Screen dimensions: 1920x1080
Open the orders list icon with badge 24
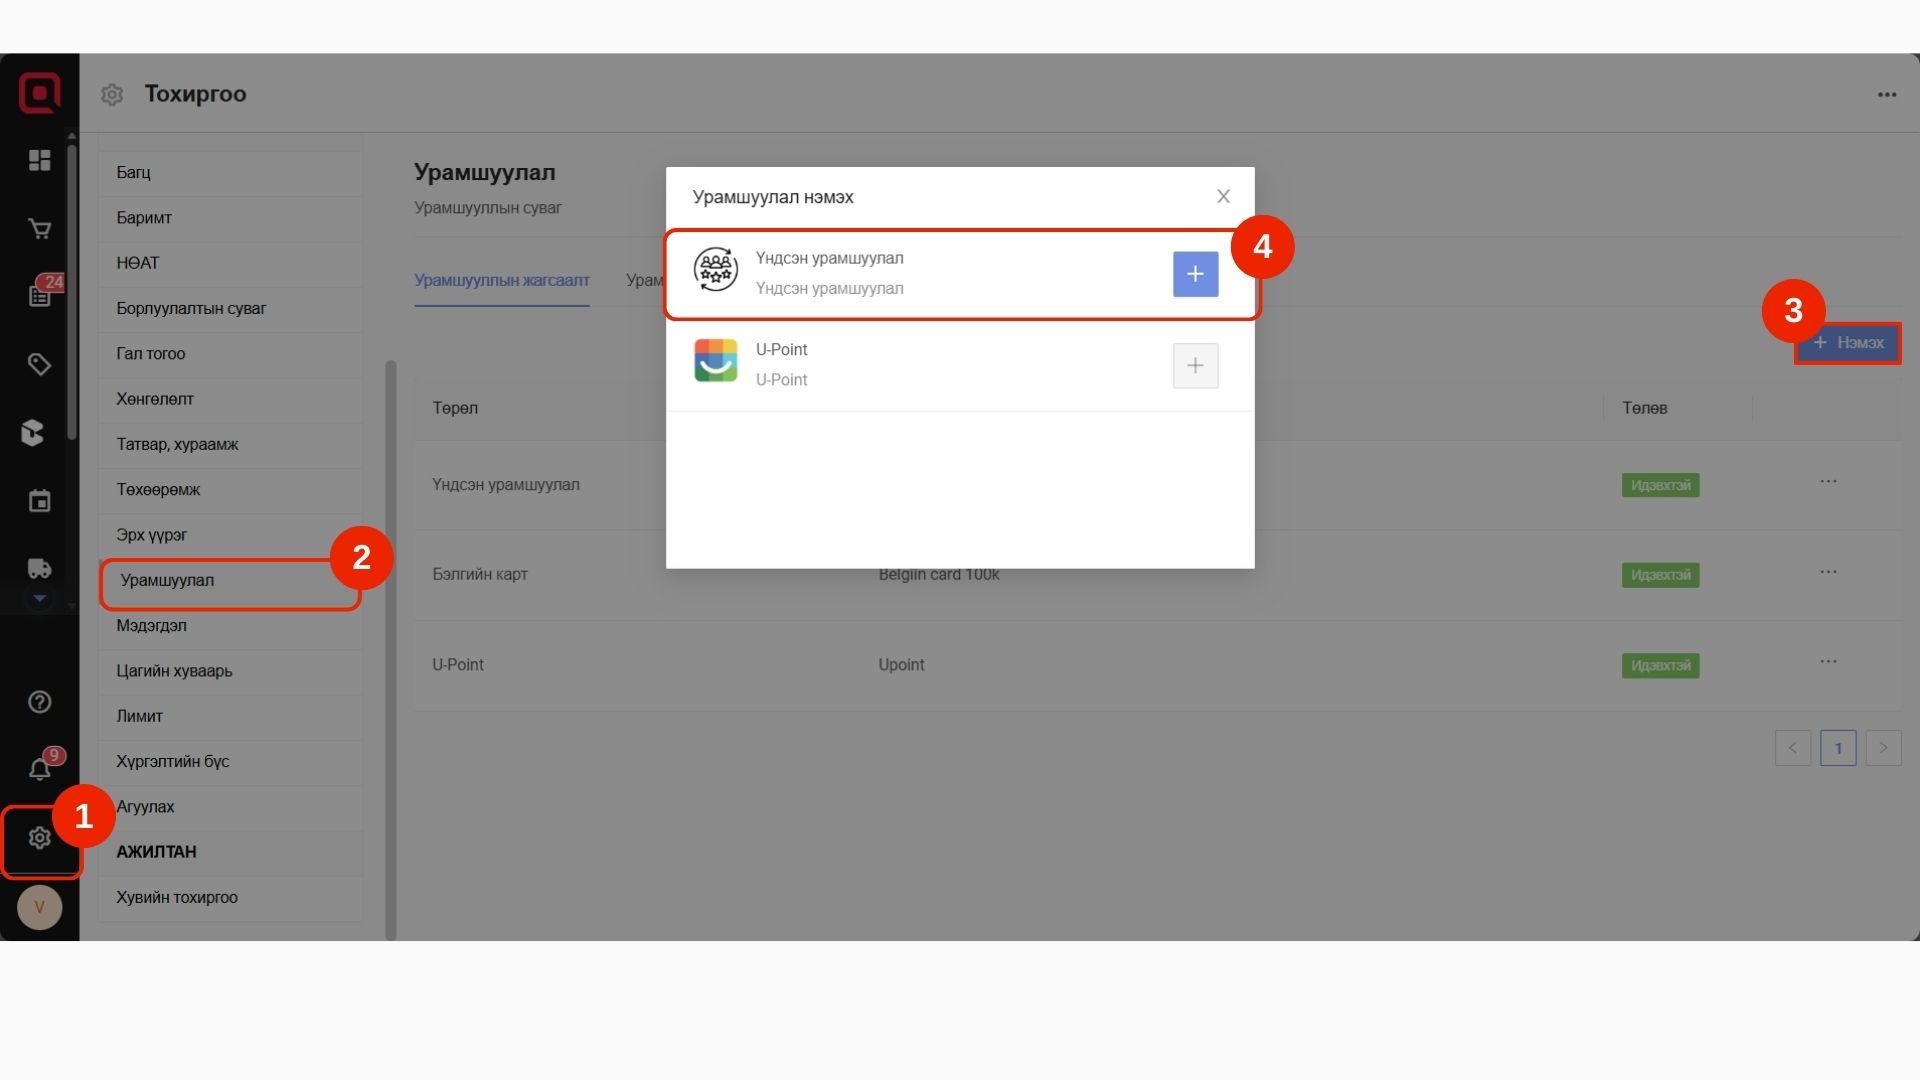point(39,296)
